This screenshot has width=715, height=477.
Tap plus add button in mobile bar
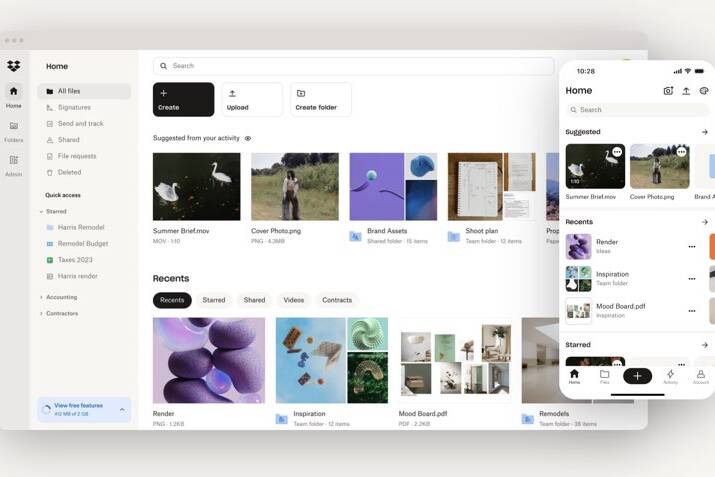pyautogui.click(x=637, y=376)
